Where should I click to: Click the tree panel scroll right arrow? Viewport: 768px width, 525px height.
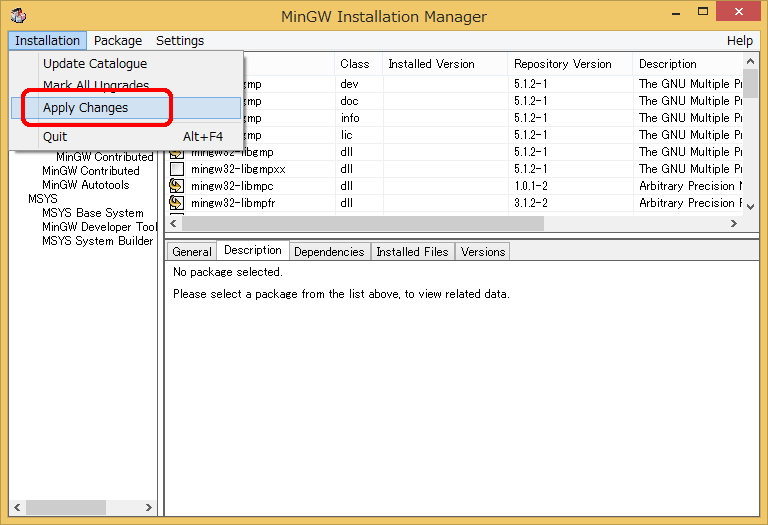(148, 507)
